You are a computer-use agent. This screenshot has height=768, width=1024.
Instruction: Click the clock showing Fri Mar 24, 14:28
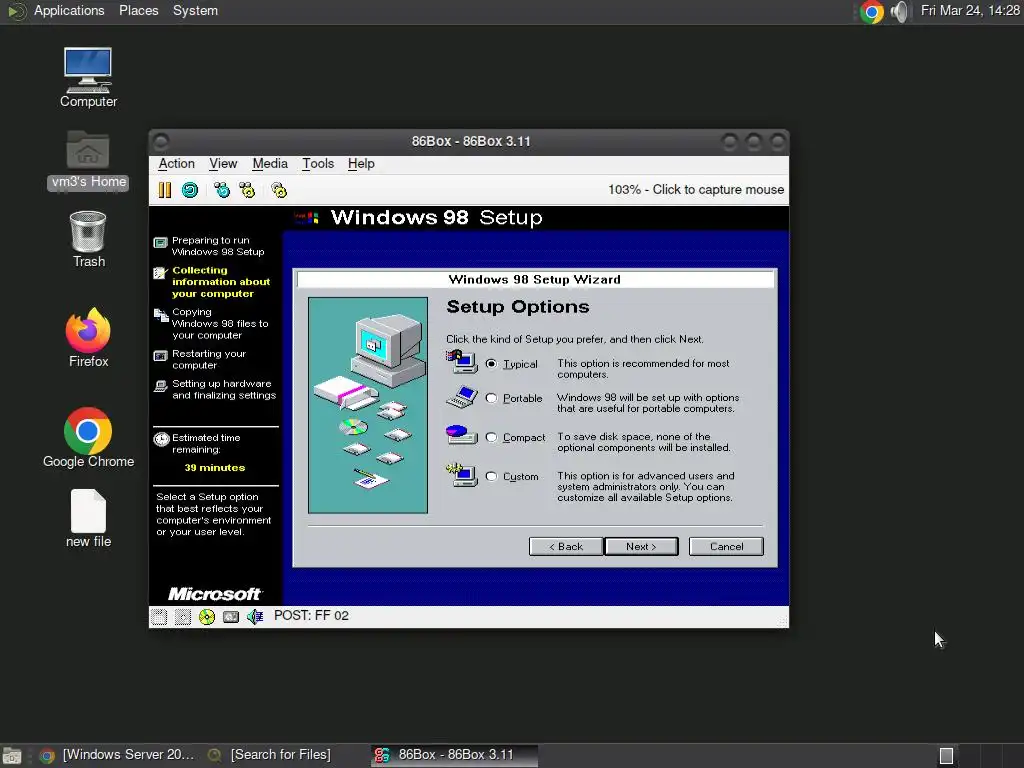[x=970, y=10]
